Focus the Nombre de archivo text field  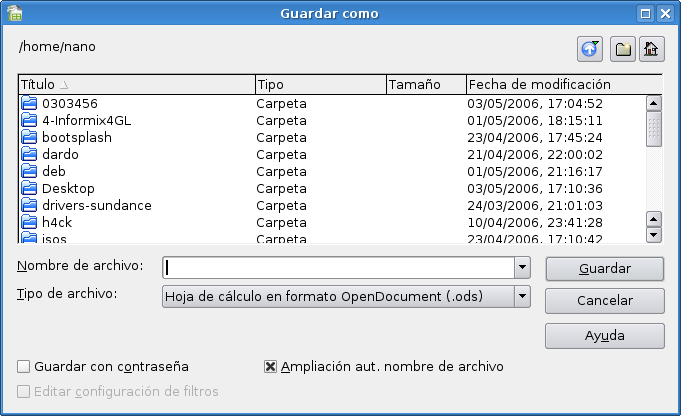338,268
